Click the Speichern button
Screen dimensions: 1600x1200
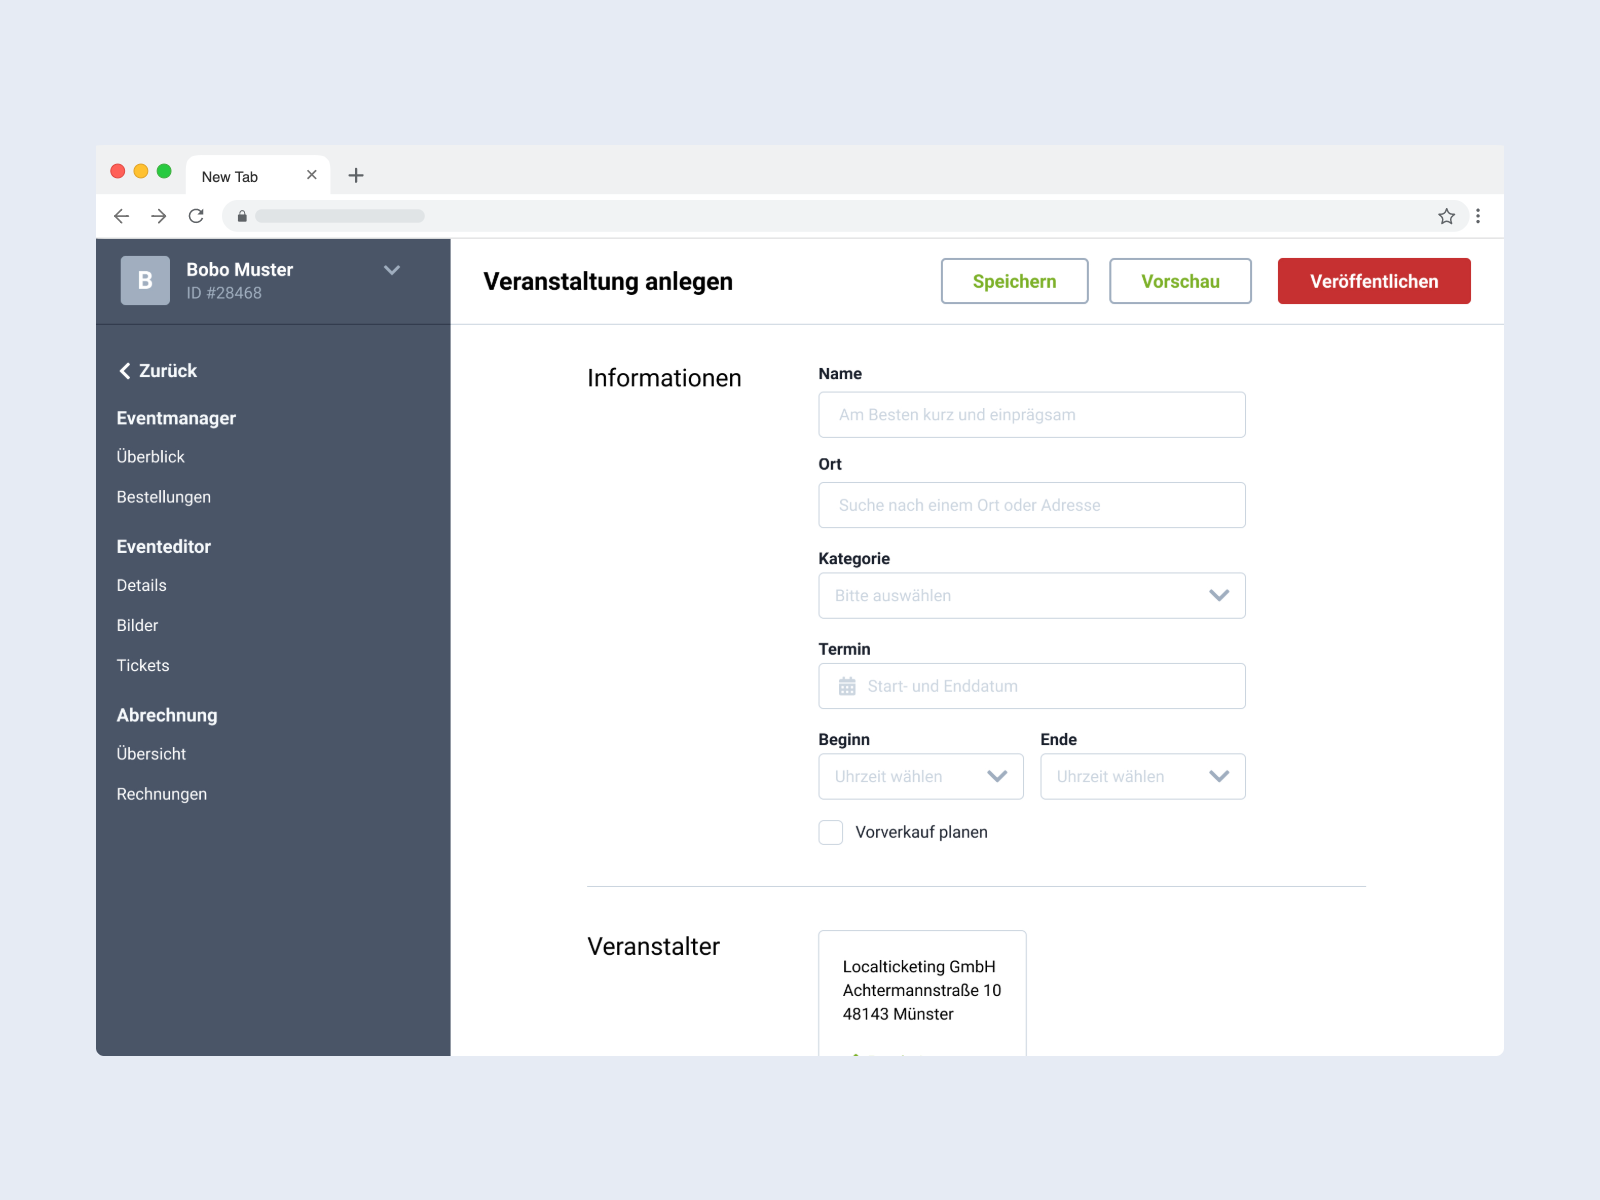click(1014, 281)
